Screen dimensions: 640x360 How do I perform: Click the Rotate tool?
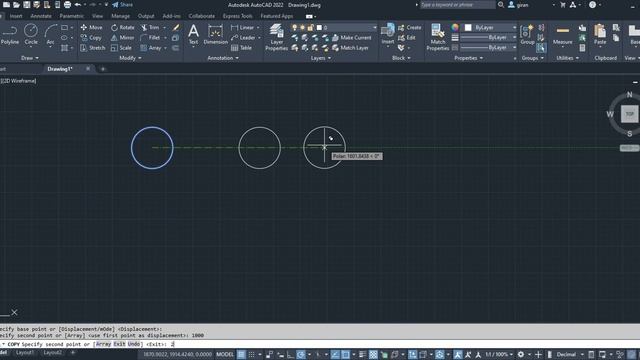point(122,27)
